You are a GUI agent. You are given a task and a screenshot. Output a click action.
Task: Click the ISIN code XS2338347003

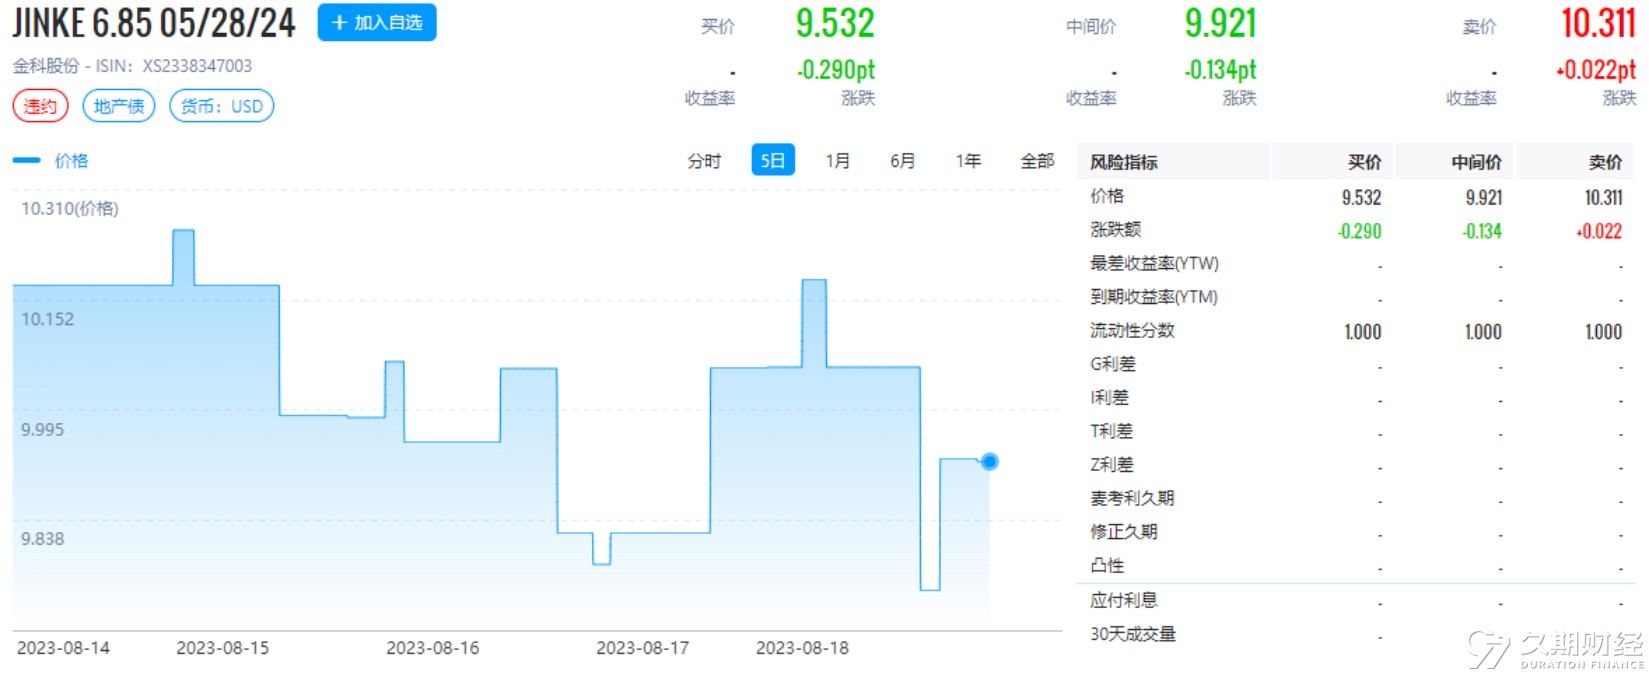[x=197, y=66]
